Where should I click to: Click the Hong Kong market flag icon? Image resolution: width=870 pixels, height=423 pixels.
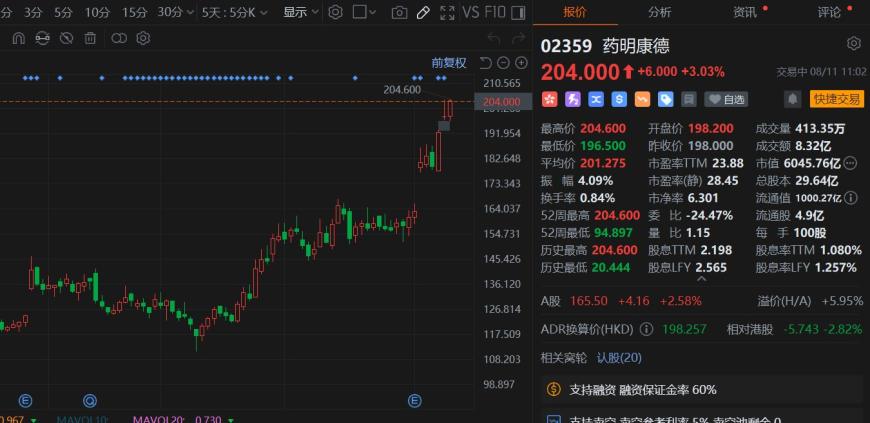(x=549, y=99)
